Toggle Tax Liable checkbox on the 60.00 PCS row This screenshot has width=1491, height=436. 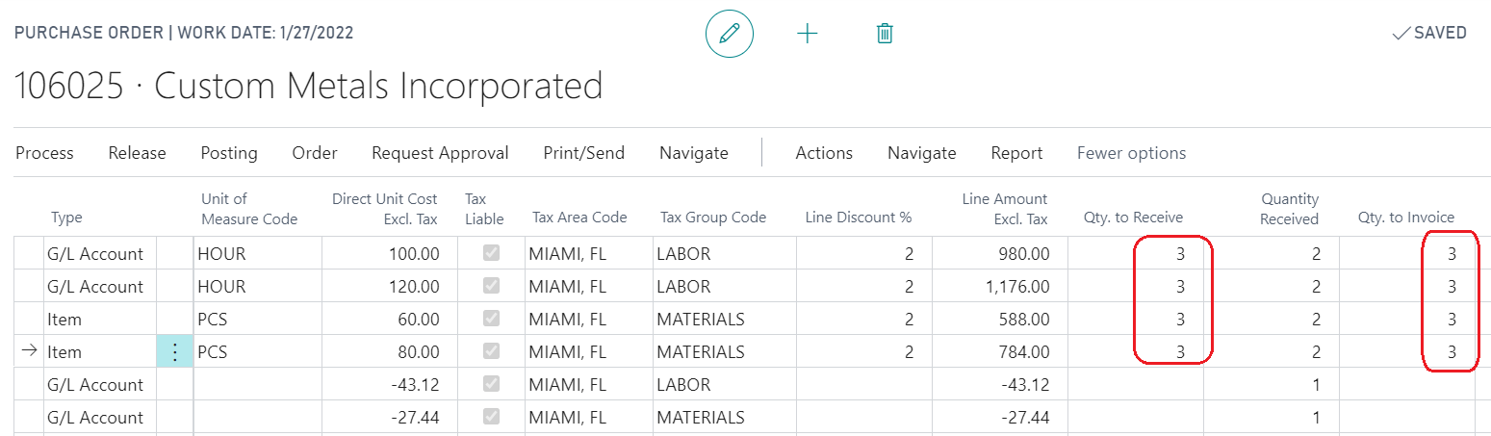490,320
